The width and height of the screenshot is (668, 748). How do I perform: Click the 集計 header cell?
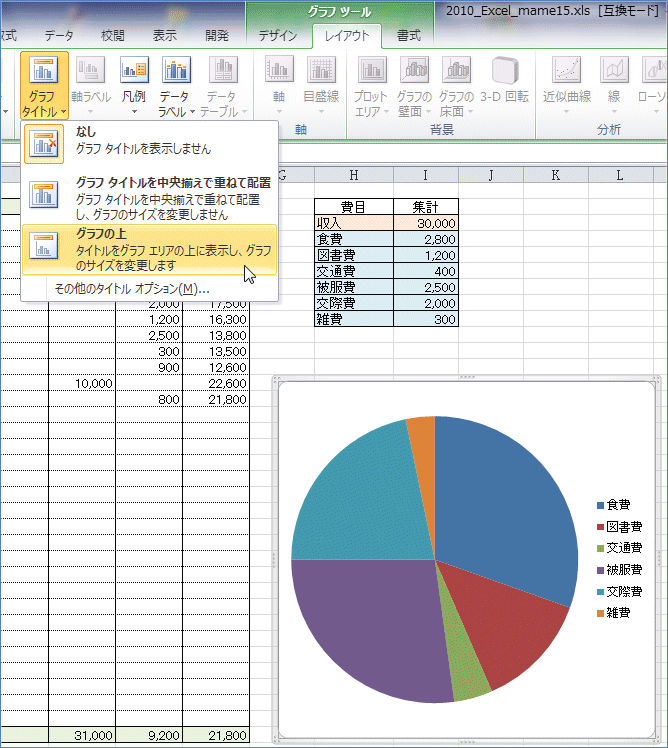coord(426,207)
